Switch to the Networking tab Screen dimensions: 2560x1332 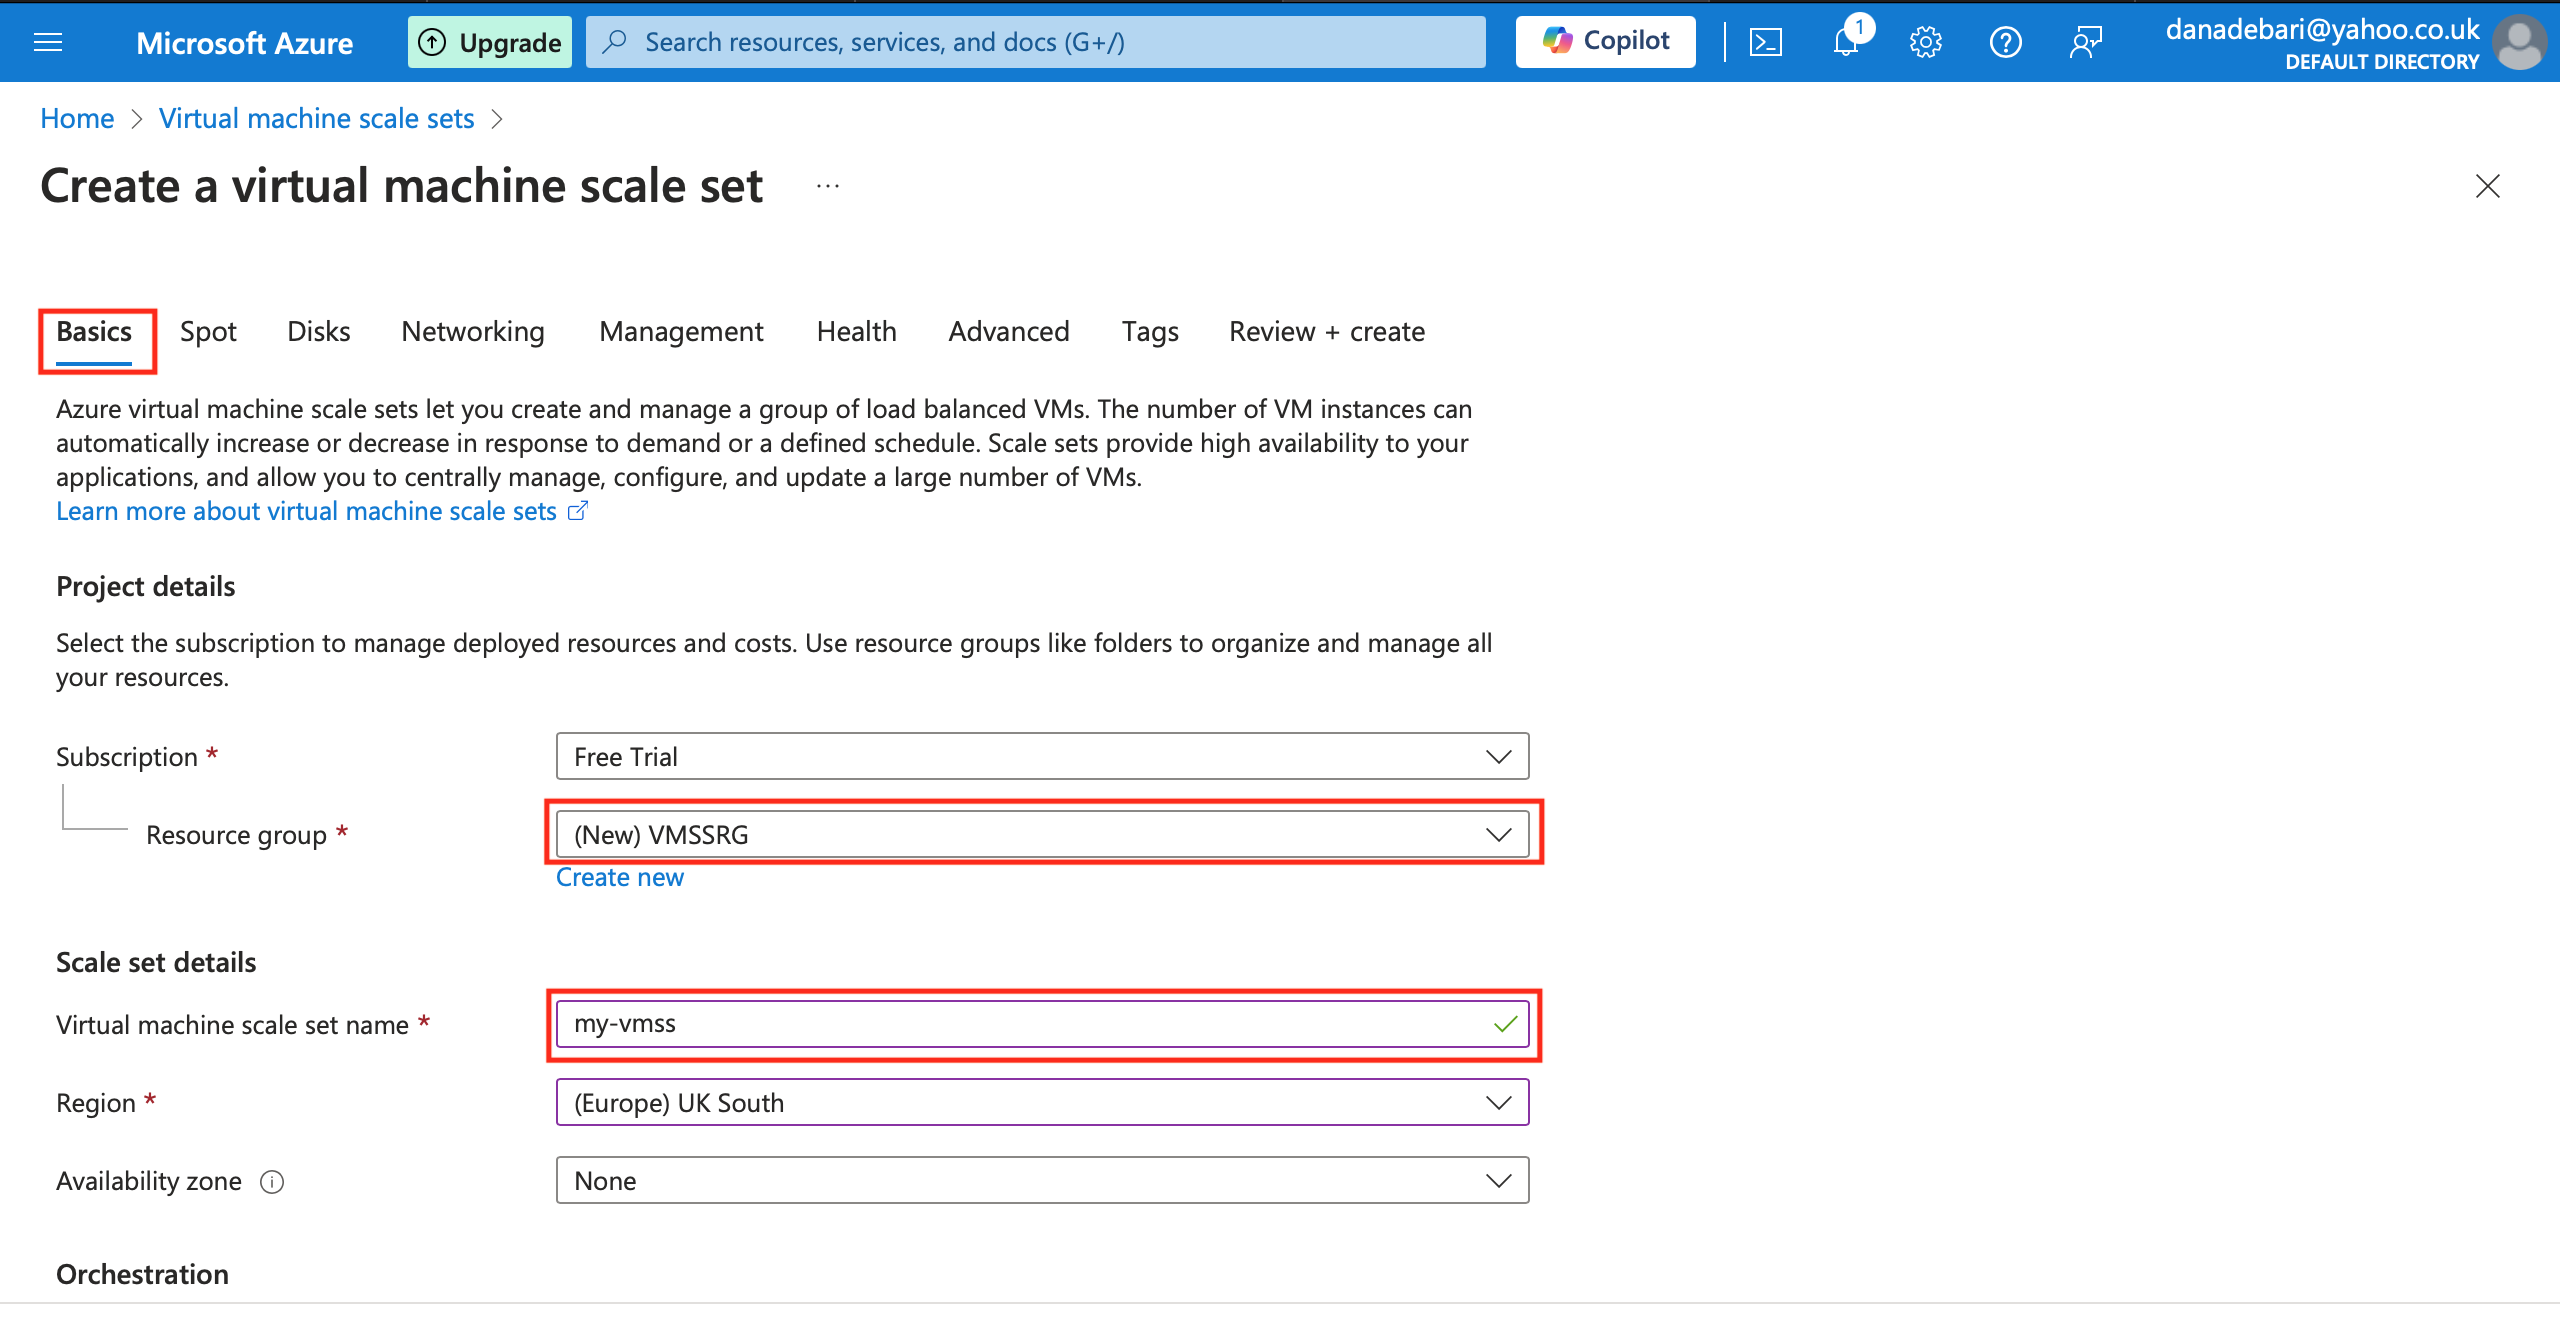[x=473, y=332]
